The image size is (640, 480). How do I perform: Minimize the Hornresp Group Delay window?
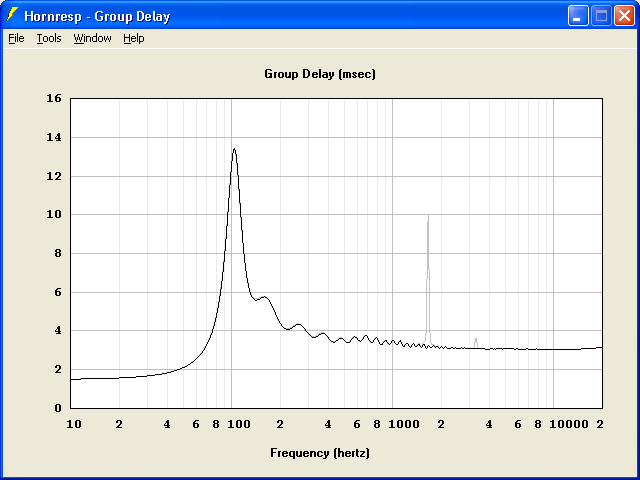point(578,16)
